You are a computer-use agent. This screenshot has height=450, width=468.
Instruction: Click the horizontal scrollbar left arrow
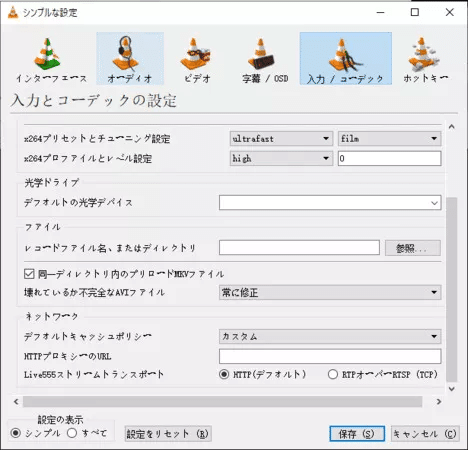[x=16, y=402]
